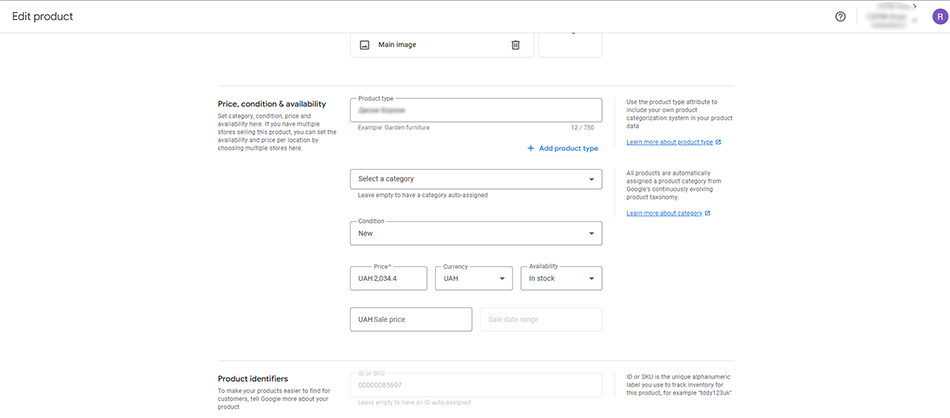Click into the Price field

(388, 279)
